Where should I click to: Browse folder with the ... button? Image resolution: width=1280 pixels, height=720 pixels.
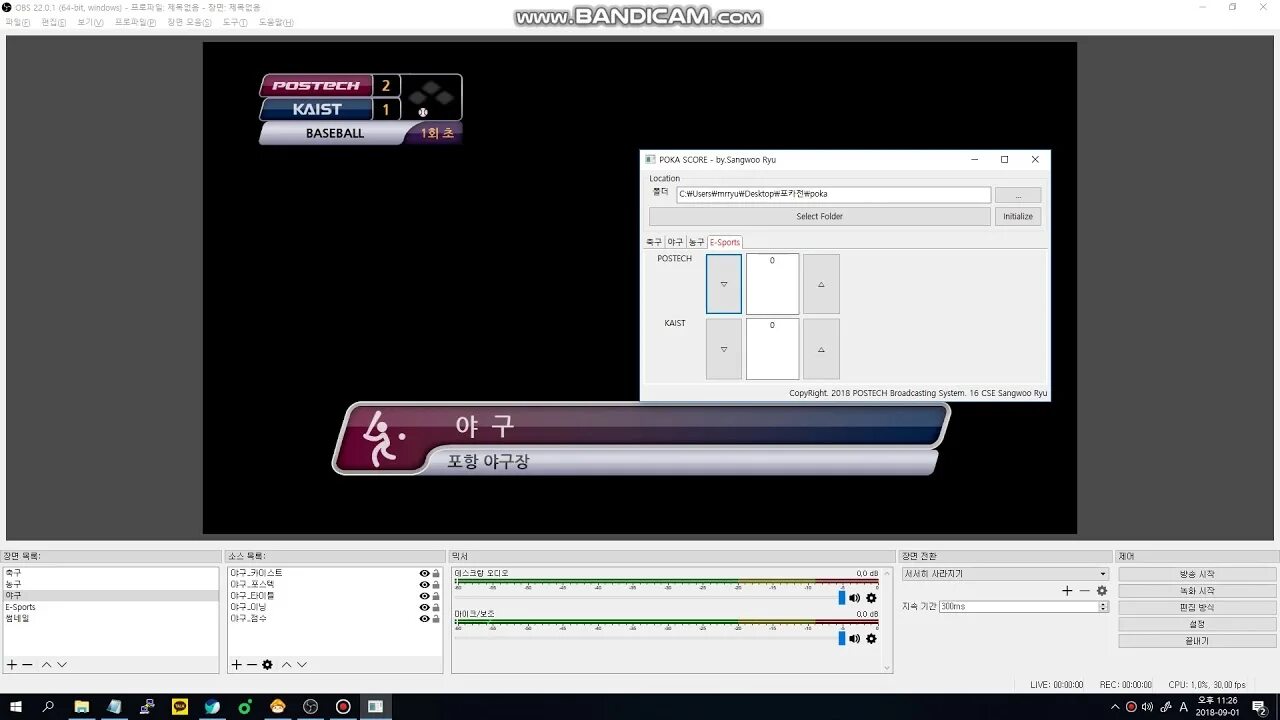[x=1018, y=195]
